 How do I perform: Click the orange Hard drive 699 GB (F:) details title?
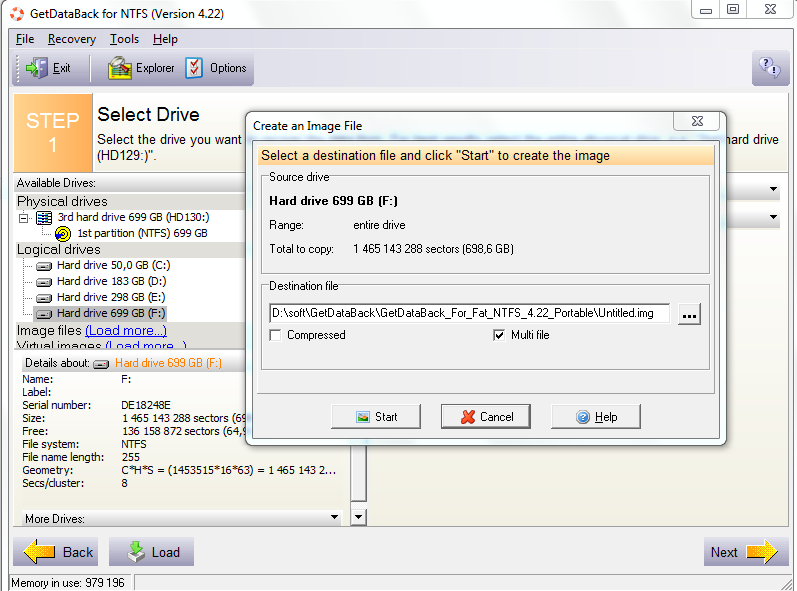(168, 363)
